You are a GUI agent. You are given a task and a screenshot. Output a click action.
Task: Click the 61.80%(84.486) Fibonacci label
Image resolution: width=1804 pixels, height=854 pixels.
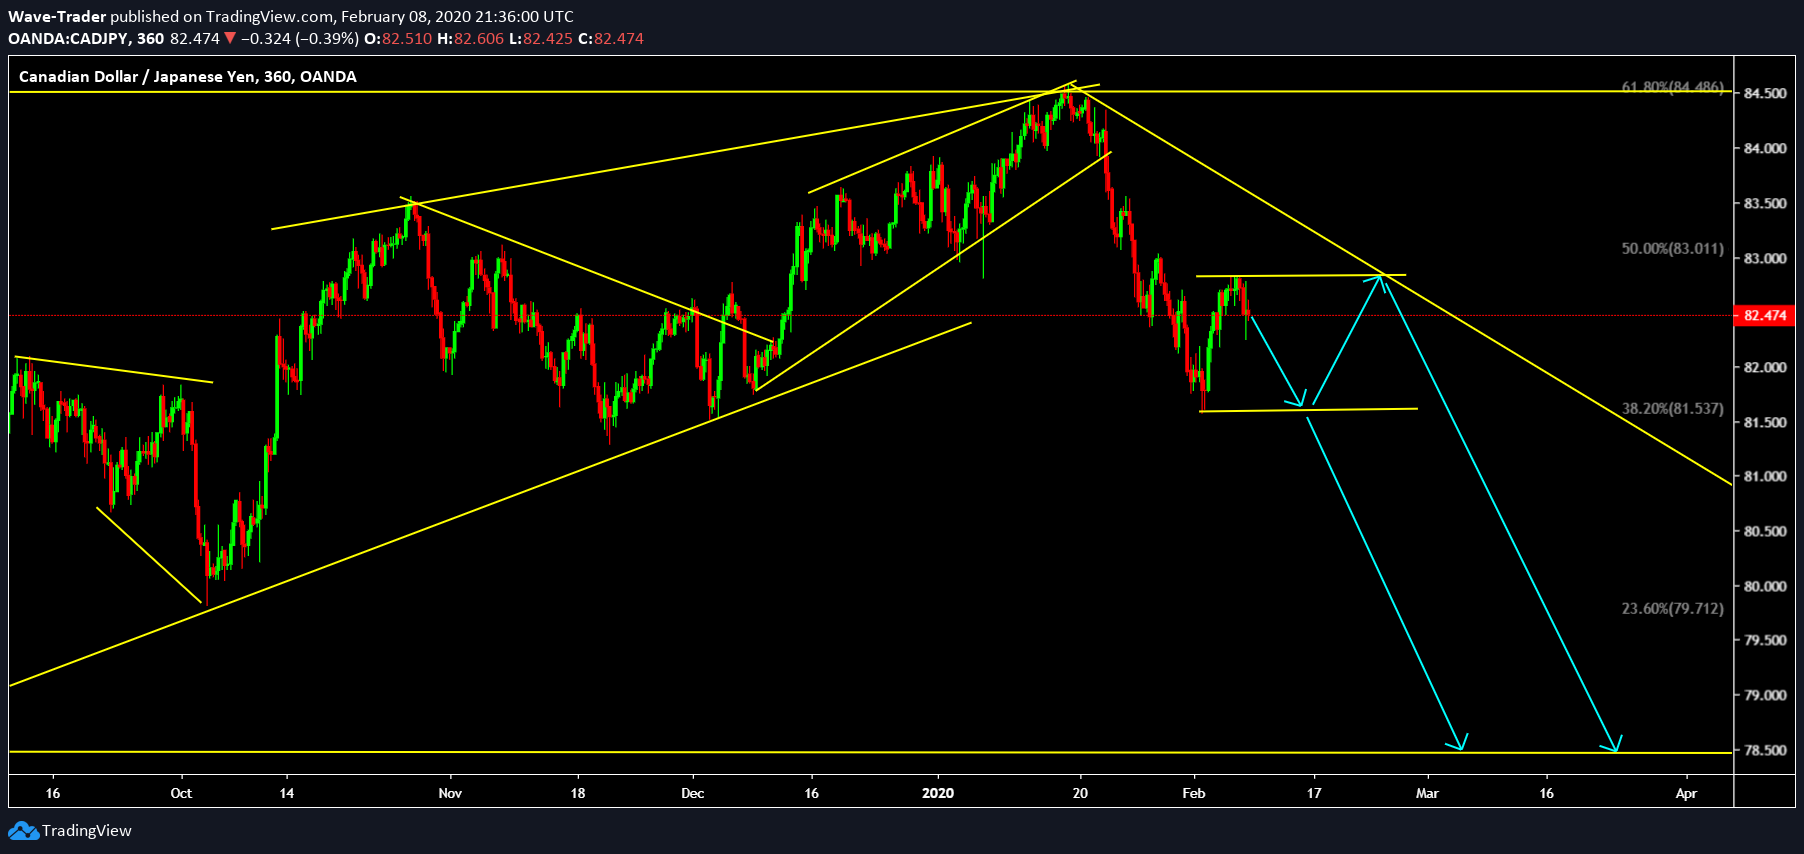click(1673, 87)
